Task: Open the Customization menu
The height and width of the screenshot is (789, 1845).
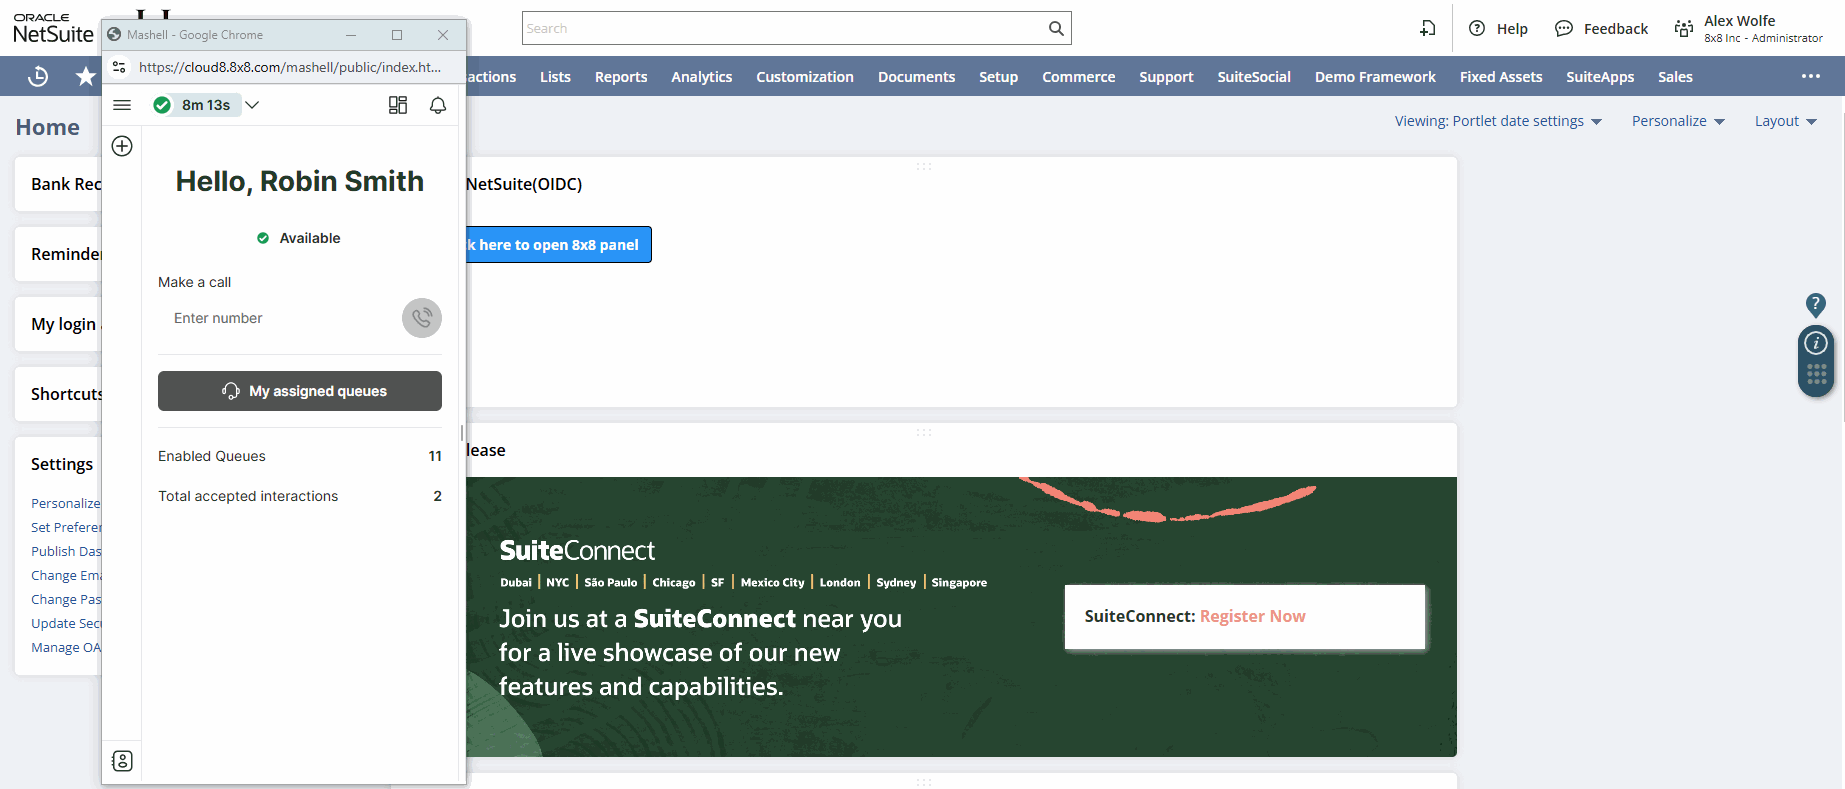Action: [805, 77]
